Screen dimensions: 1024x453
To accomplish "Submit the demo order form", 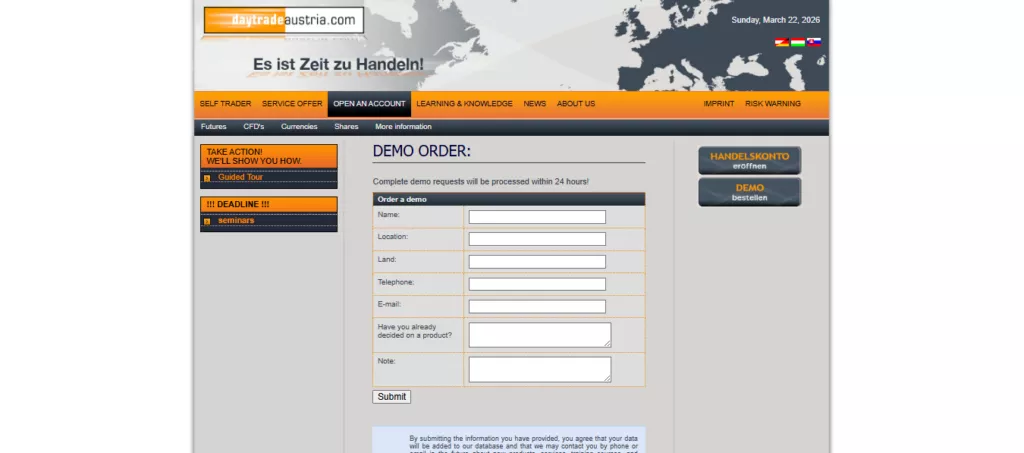I will (x=391, y=397).
